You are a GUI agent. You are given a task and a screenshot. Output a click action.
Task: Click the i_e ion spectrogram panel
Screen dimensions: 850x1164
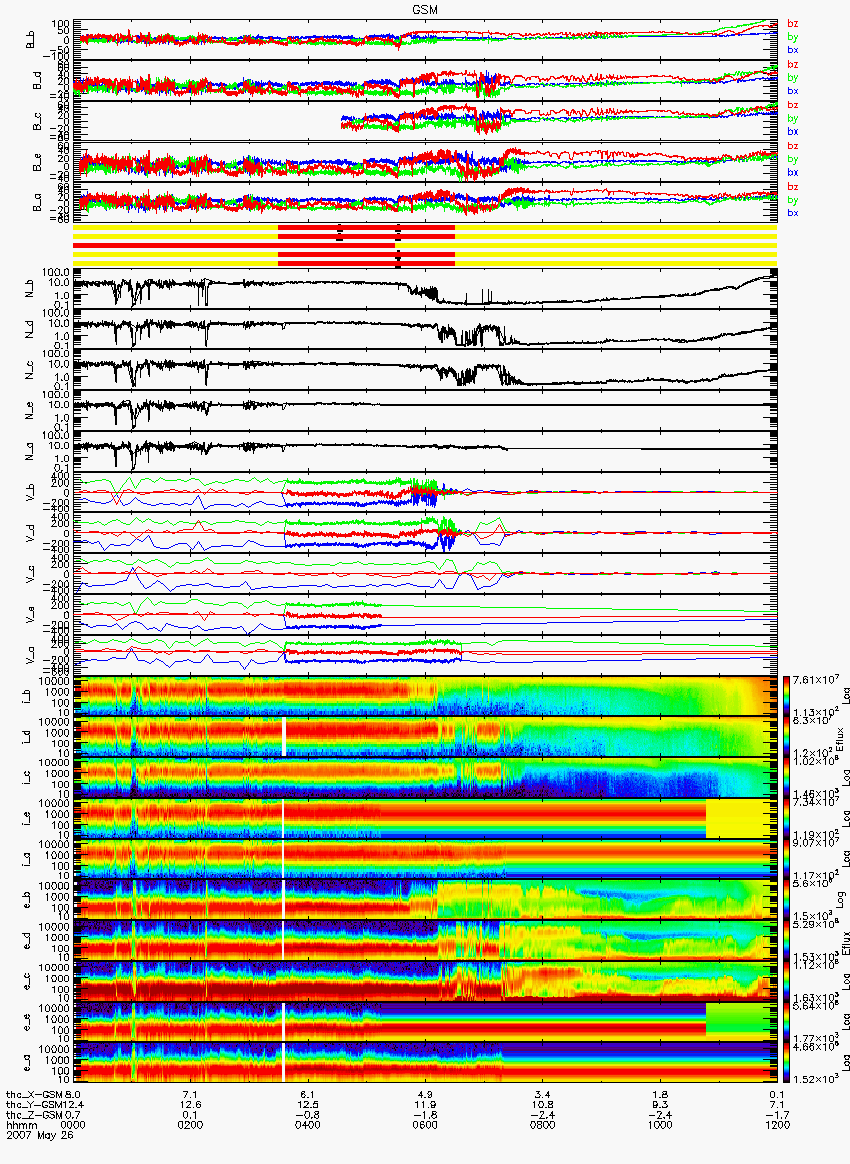(x=425, y=818)
